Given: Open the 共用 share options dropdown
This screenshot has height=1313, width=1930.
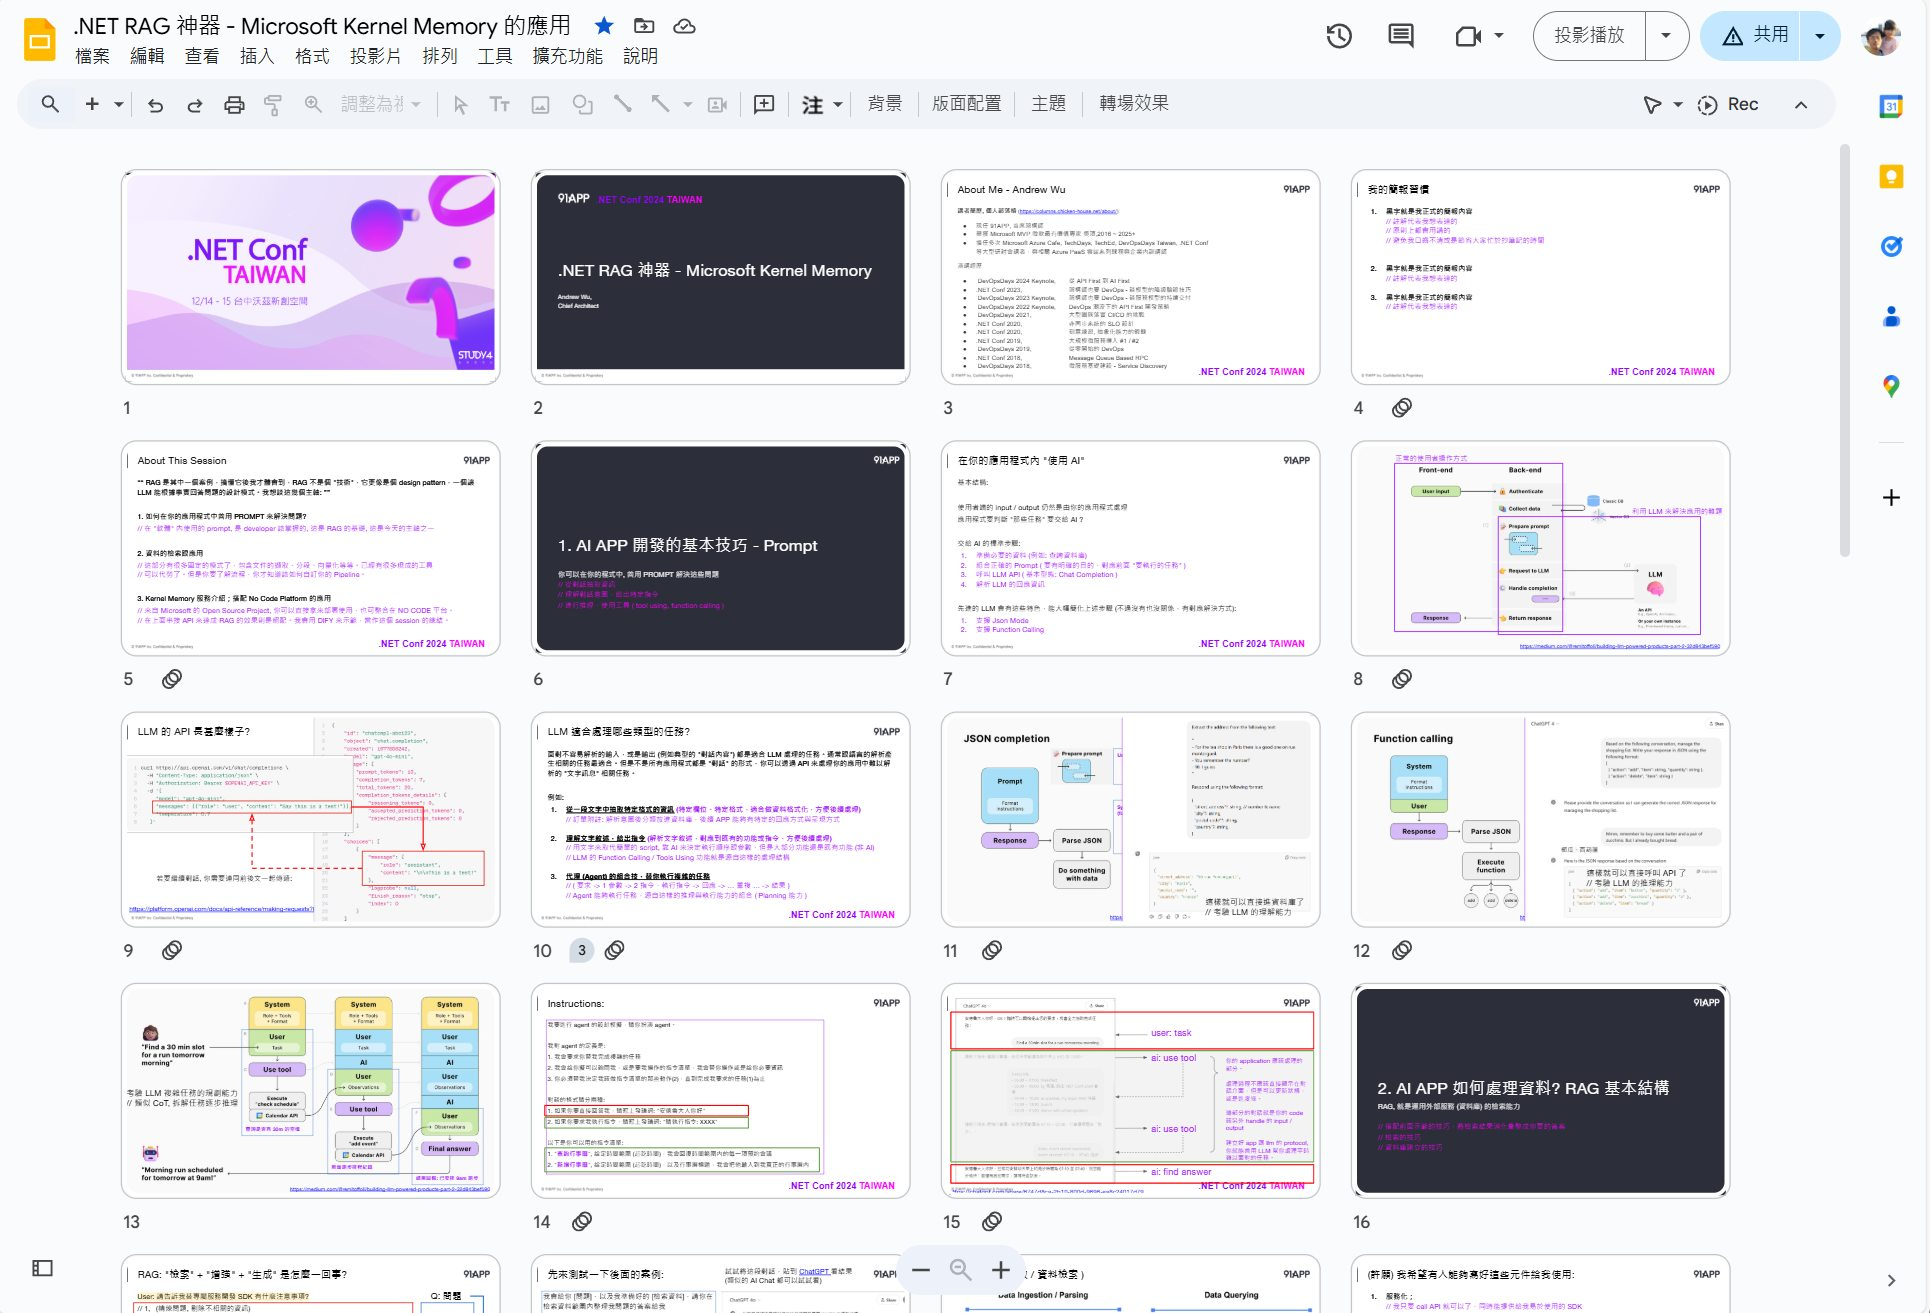Looking at the screenshot, I should click(1820, 36).
